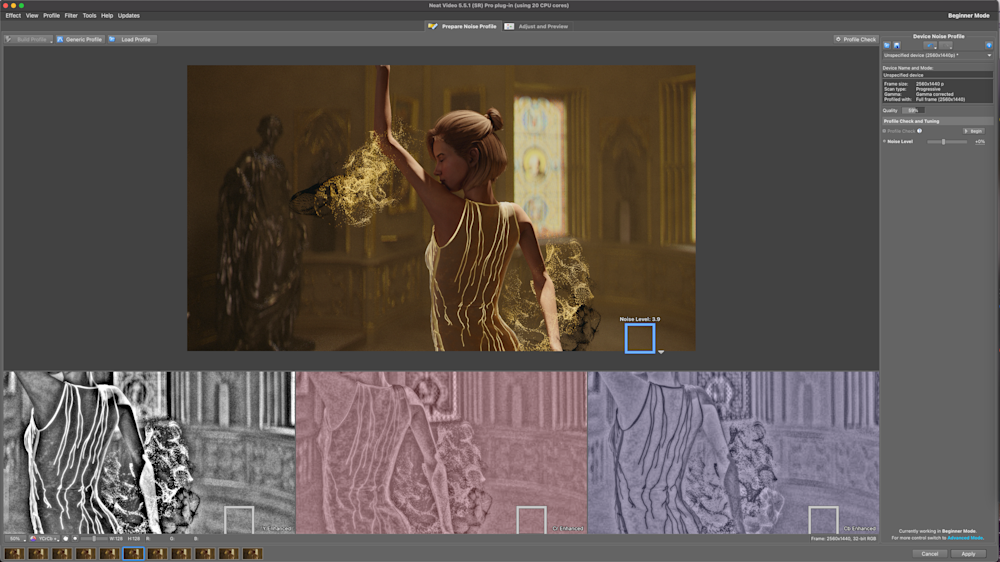1000x562 pixels.
Task: Click the blue noise selection box in main image
Action: click(x=640, y=338)
